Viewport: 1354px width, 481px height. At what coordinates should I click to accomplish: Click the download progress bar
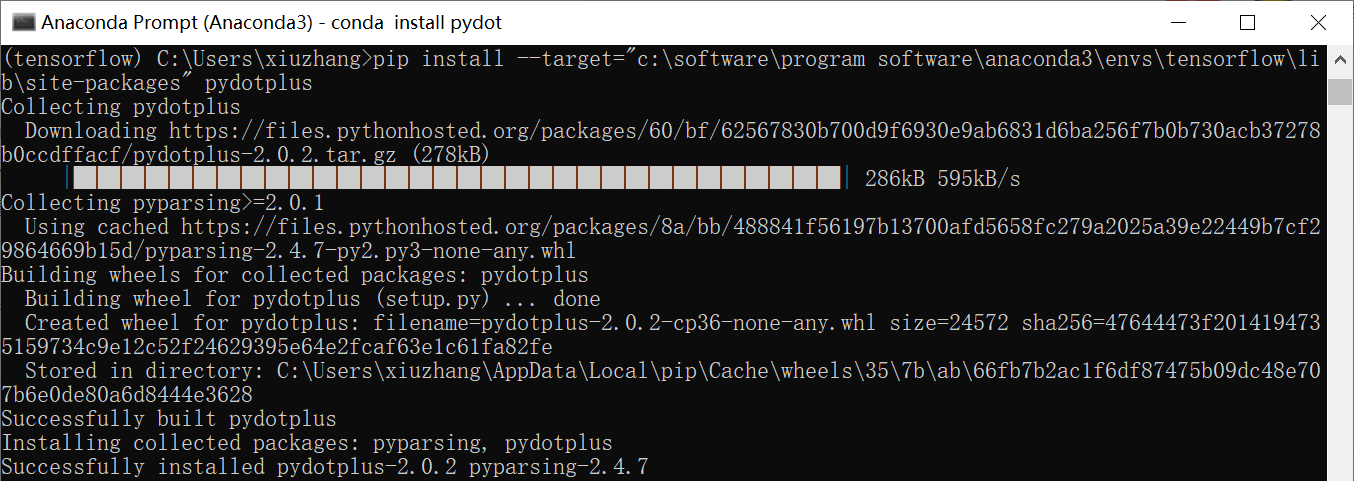pyautogui.click(x=458, y=179)
